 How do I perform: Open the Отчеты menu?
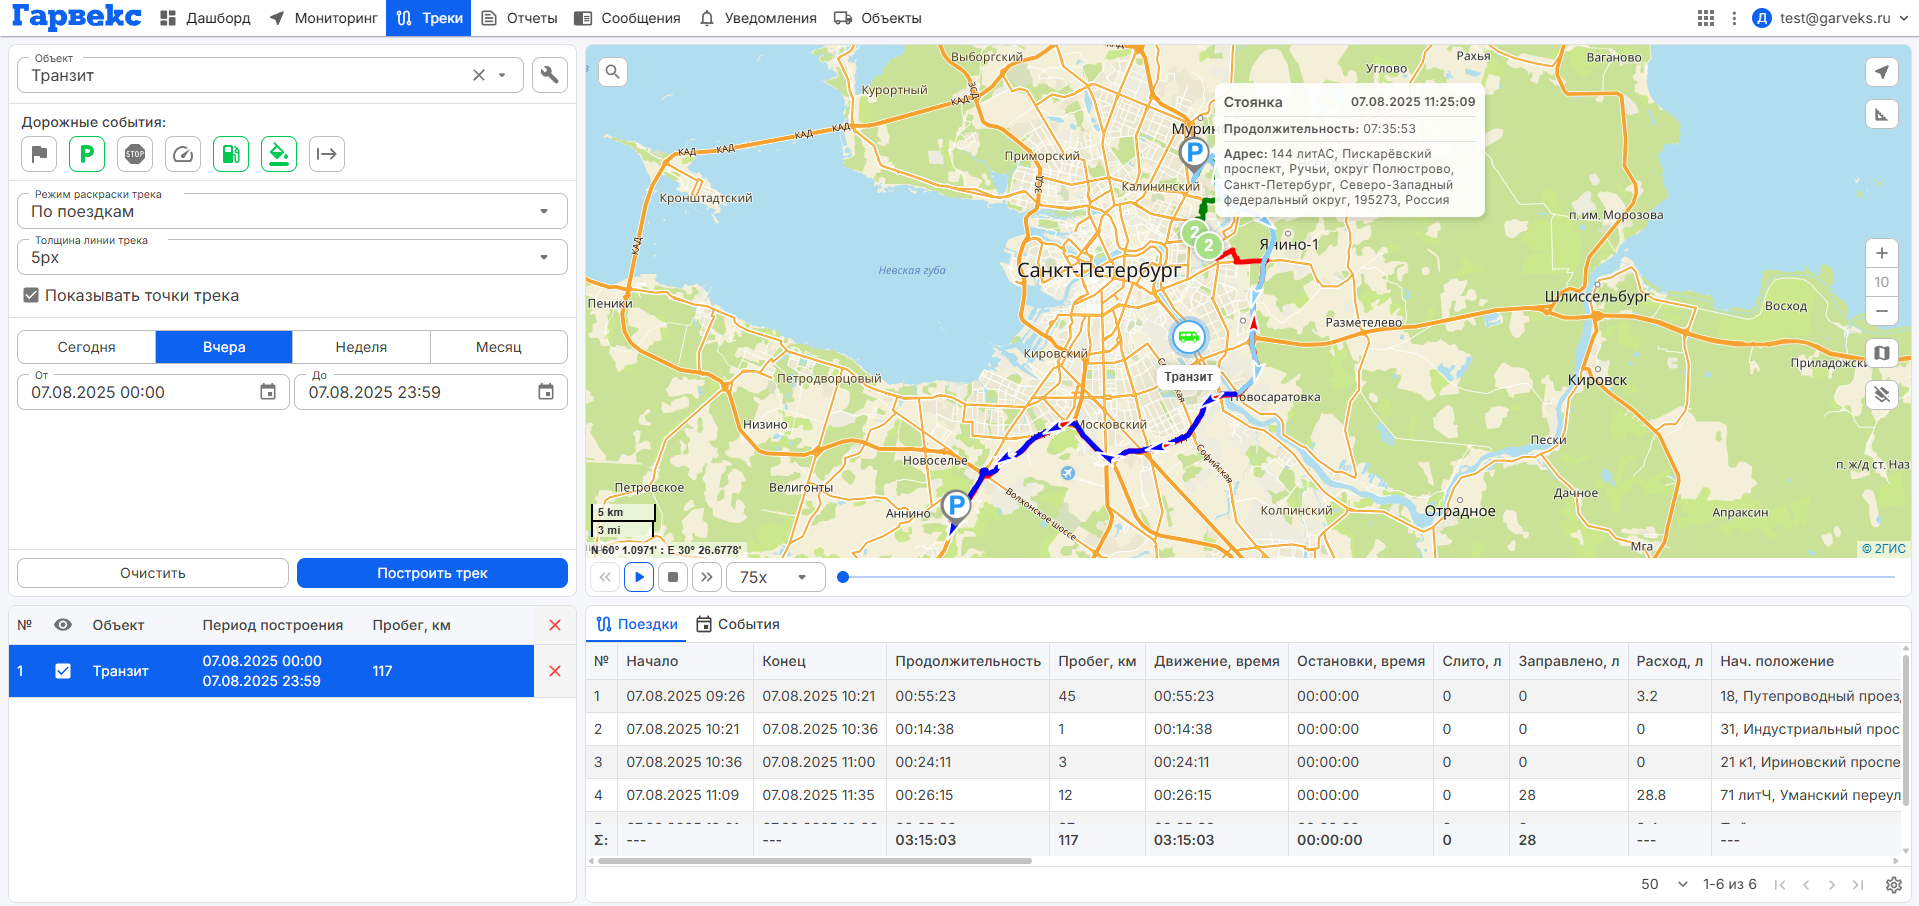tap(519, 18)
